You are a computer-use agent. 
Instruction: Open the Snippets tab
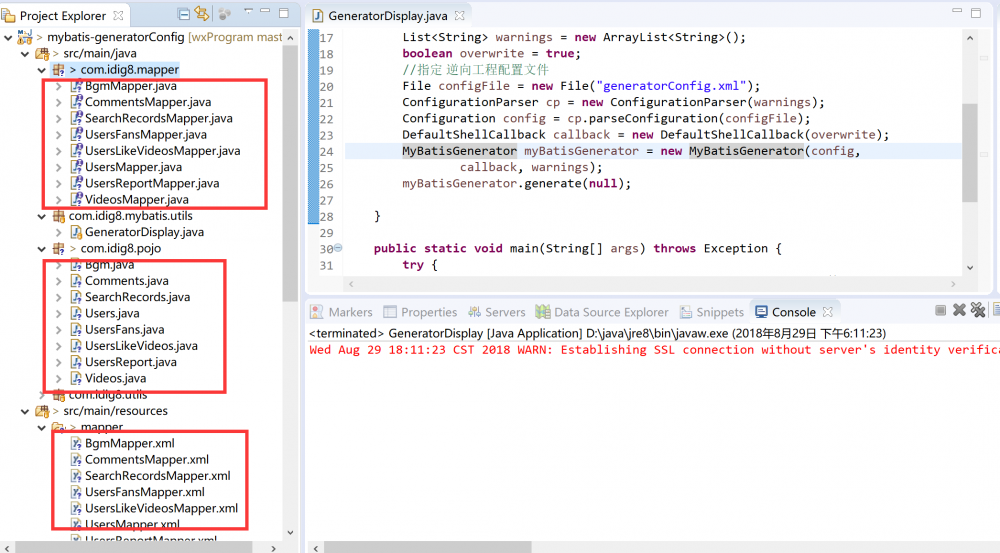point(712,312)
